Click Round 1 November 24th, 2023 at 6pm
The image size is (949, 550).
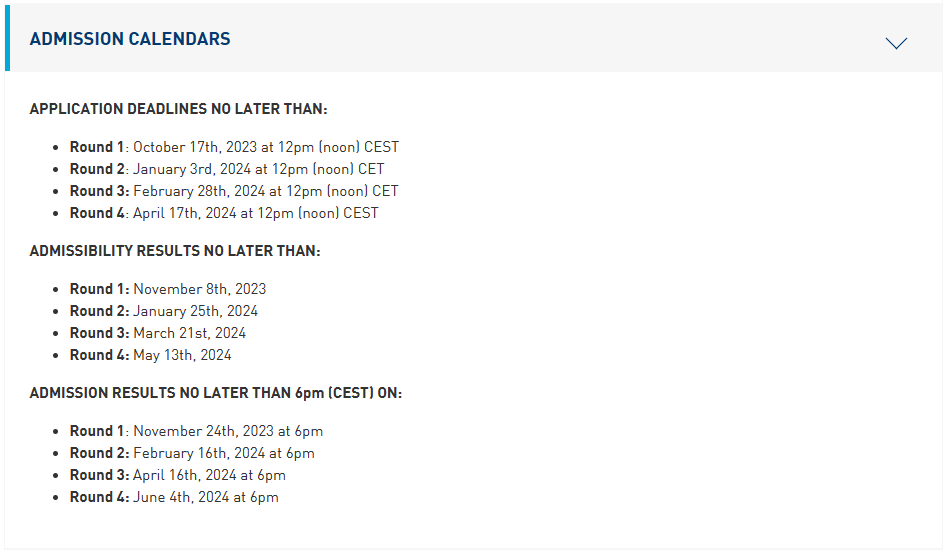(x=197, y=431)
